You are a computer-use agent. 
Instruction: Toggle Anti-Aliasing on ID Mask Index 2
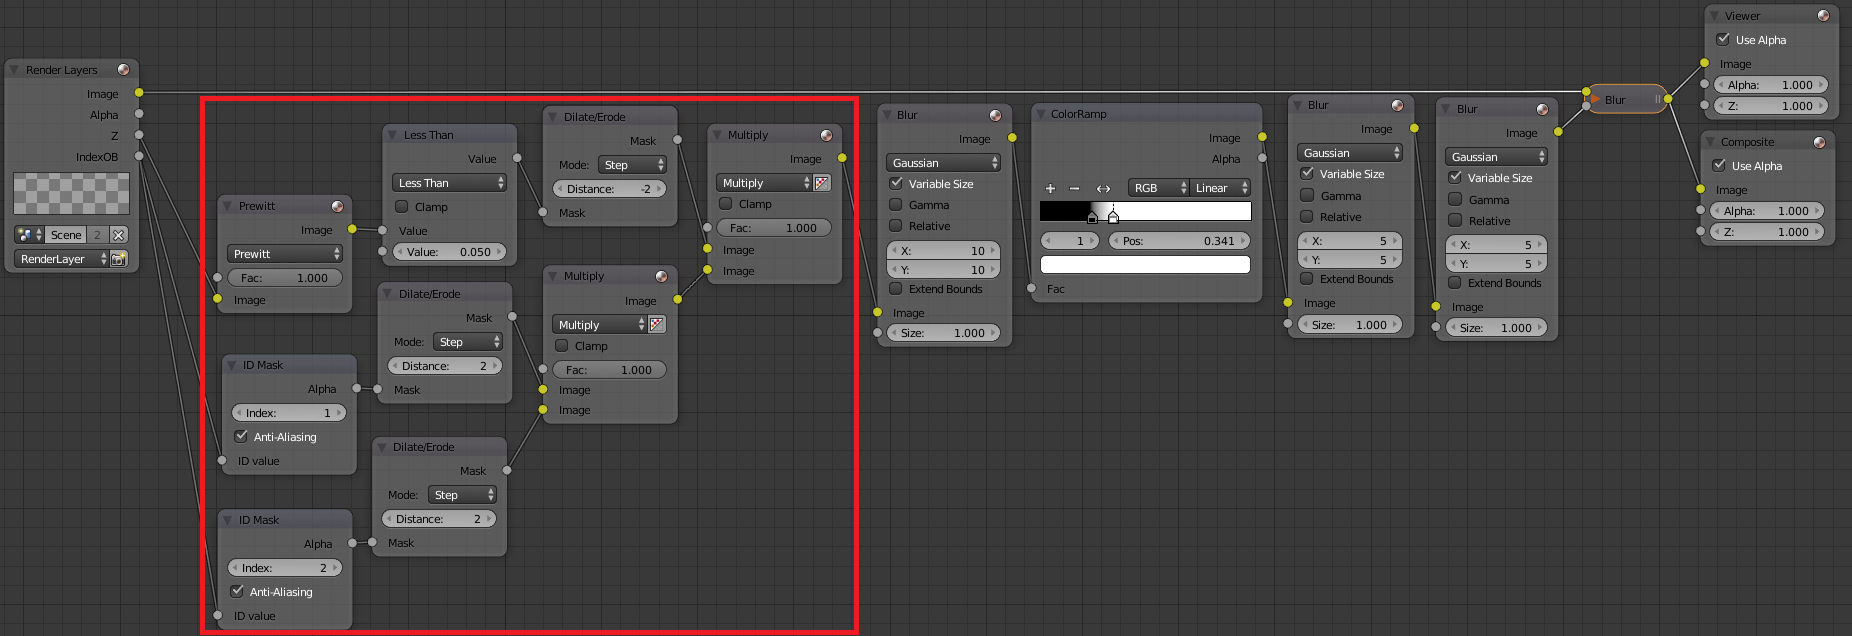[237, 591]
